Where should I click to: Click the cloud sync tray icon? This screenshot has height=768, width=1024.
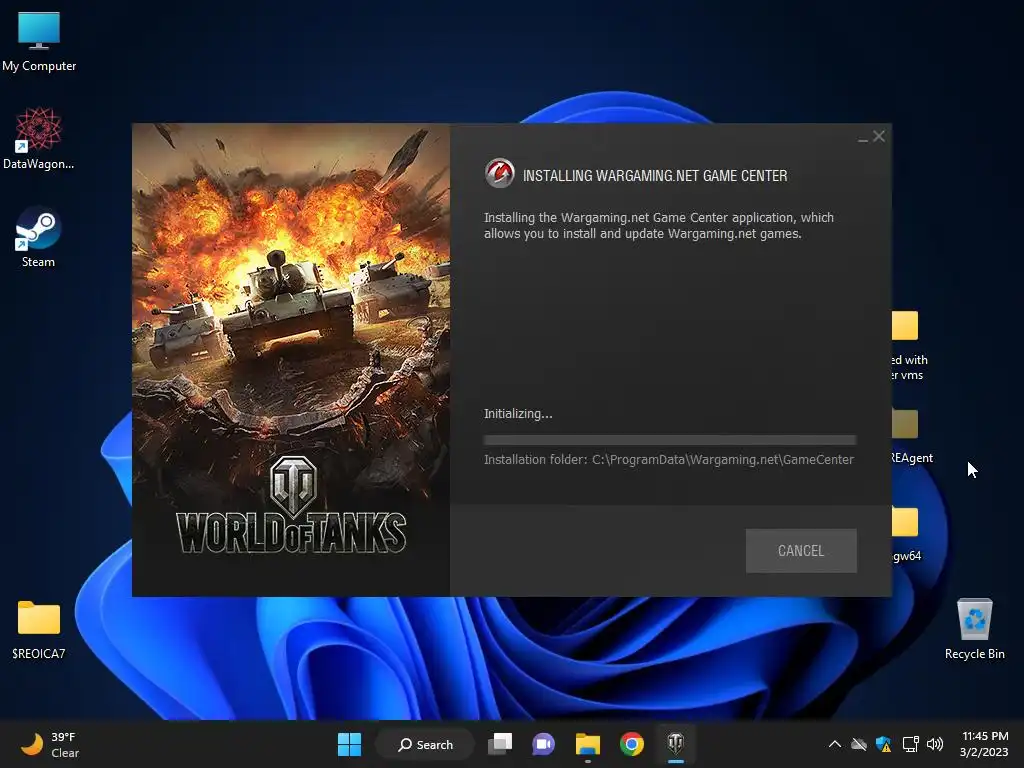point(859,744)
